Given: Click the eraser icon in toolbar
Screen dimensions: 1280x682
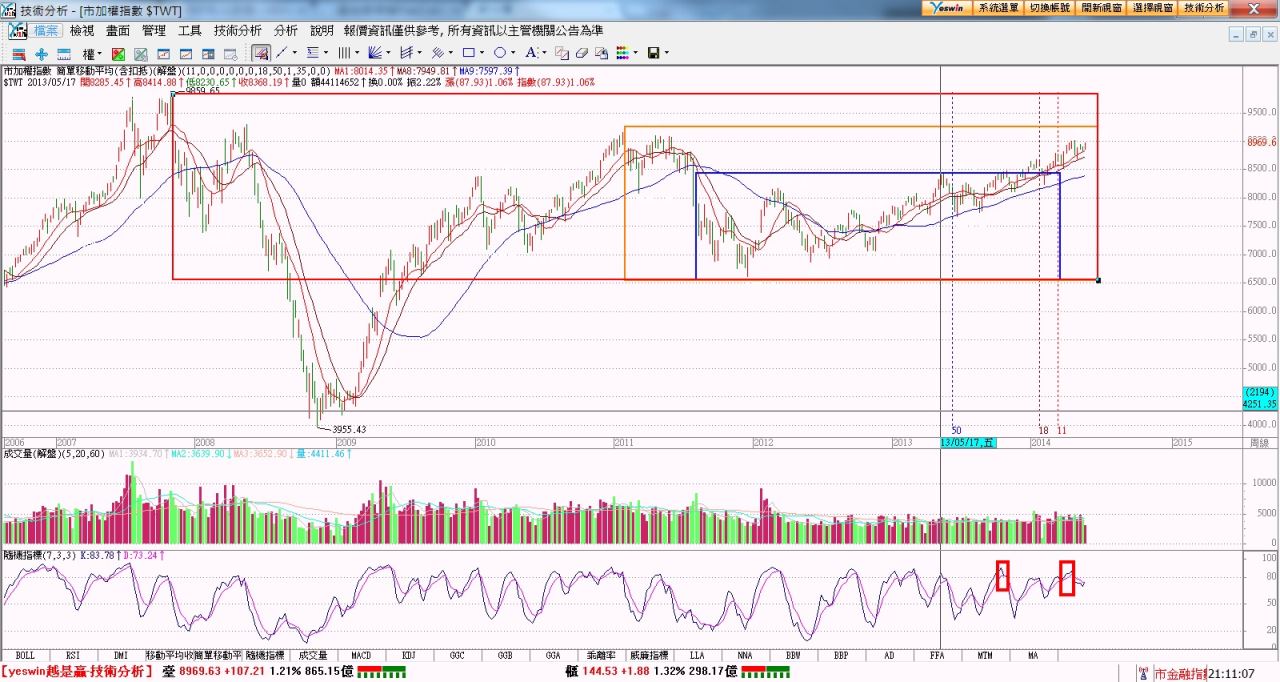Looking at the screenshot, I should [x=581, y=53].
